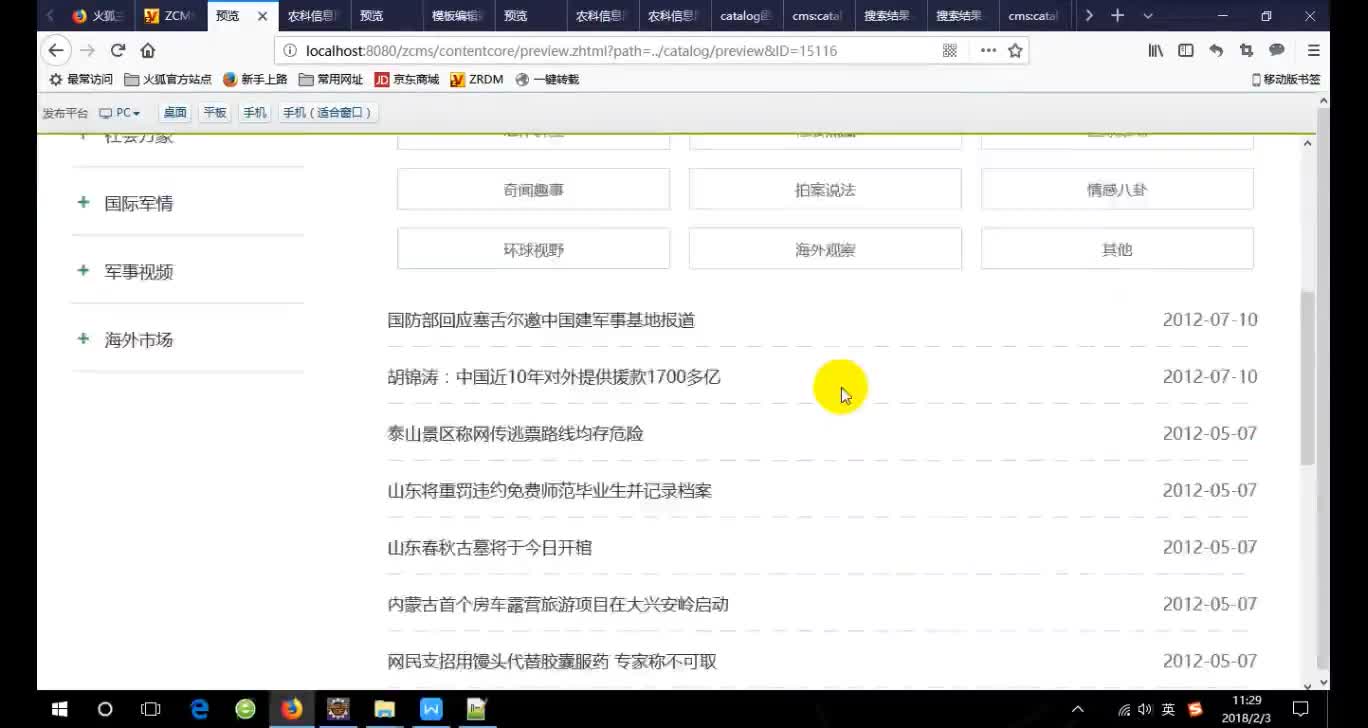Open the 火狐官方站点 bookmark folder

coord(168,79)
